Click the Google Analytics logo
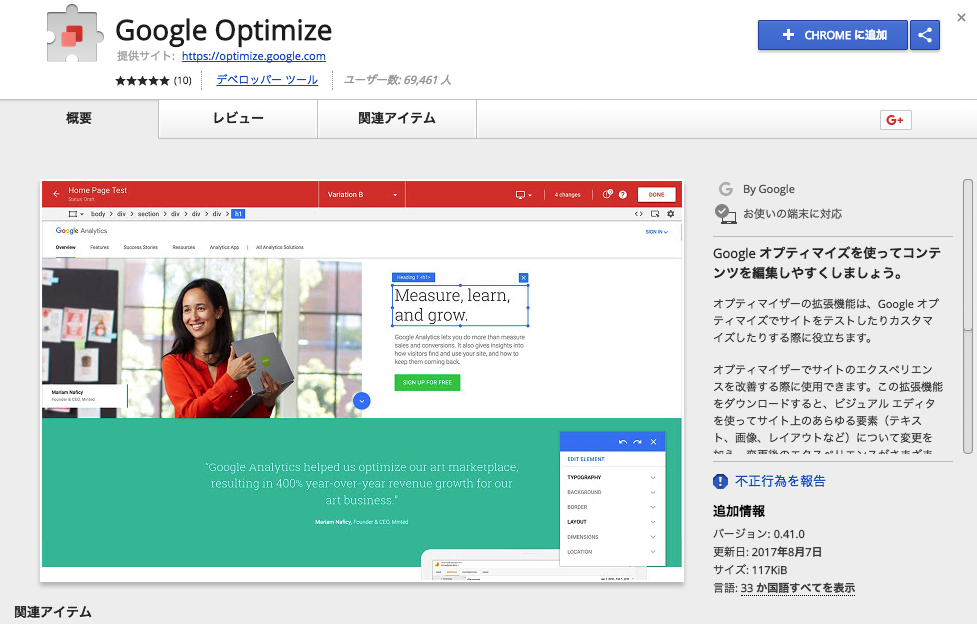The width and height of the screenshot is (977, 624). pos(82,231)
